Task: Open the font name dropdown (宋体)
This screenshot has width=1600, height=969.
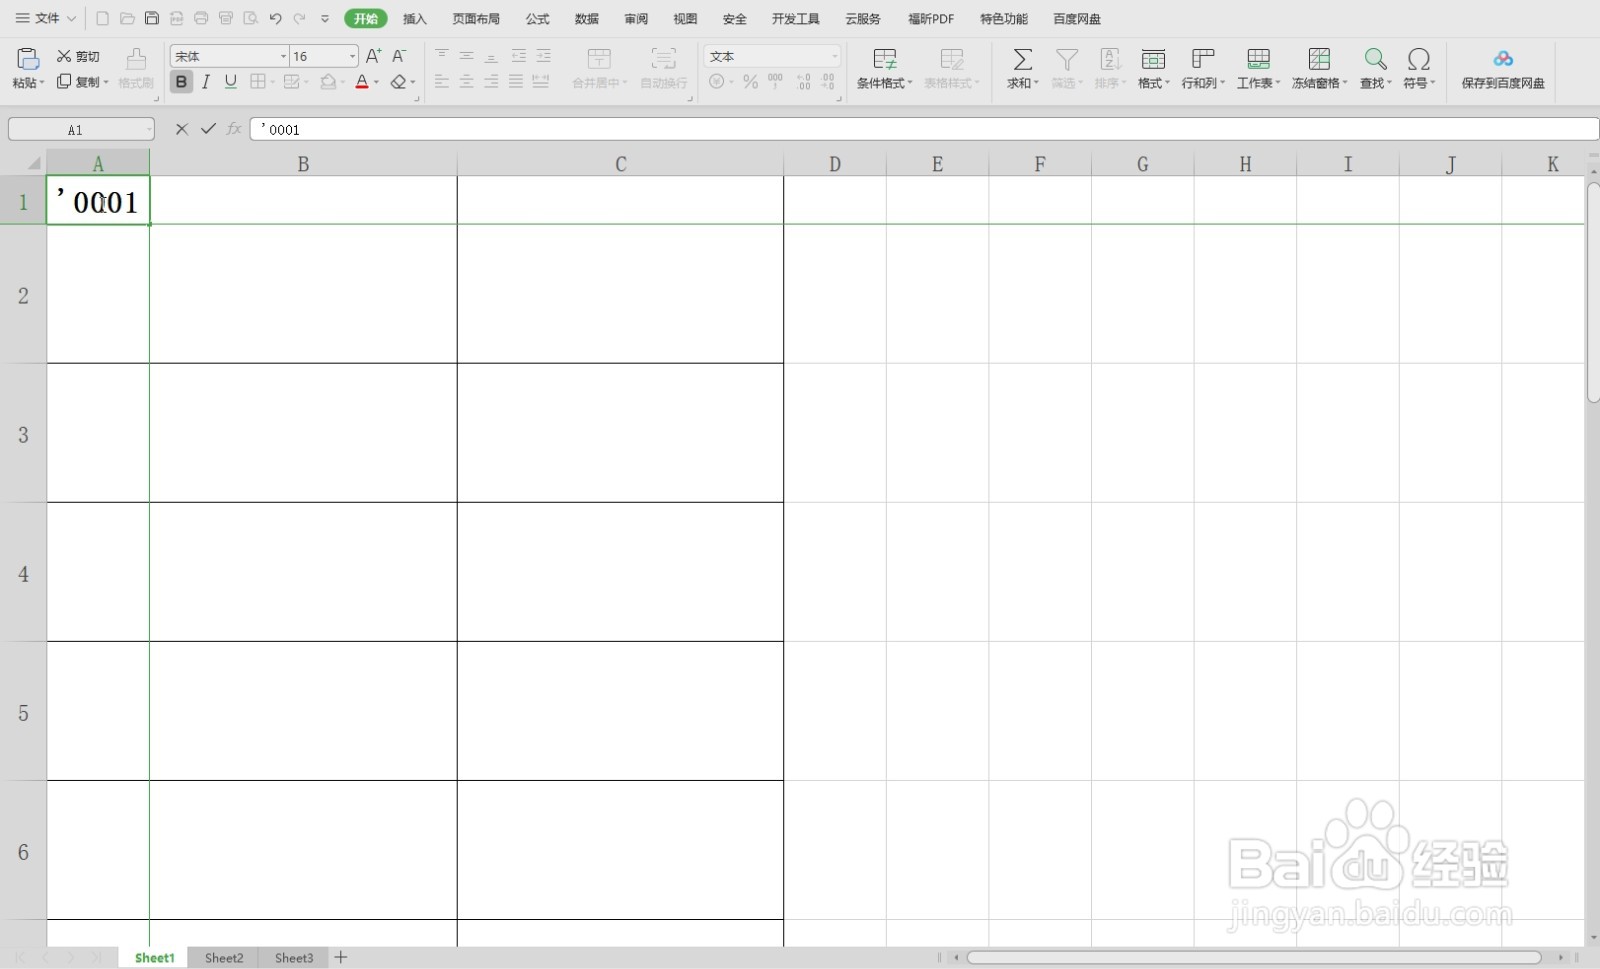Action: tap(283, 56)
